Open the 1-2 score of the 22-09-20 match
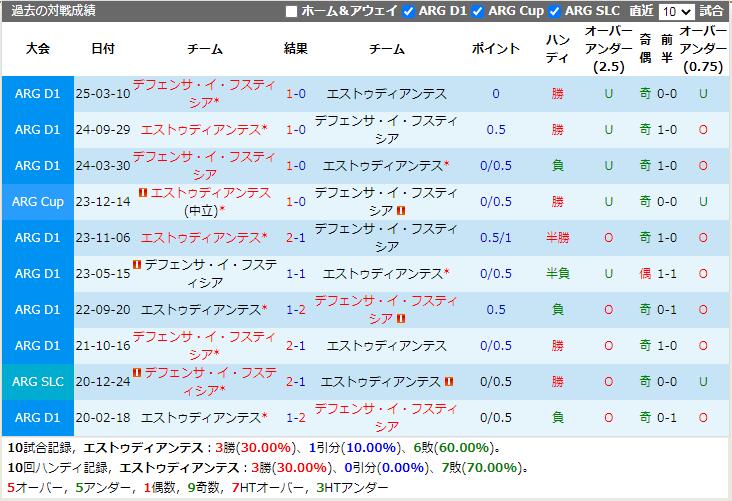The image size is (732, 501). [x=296, y=310]
